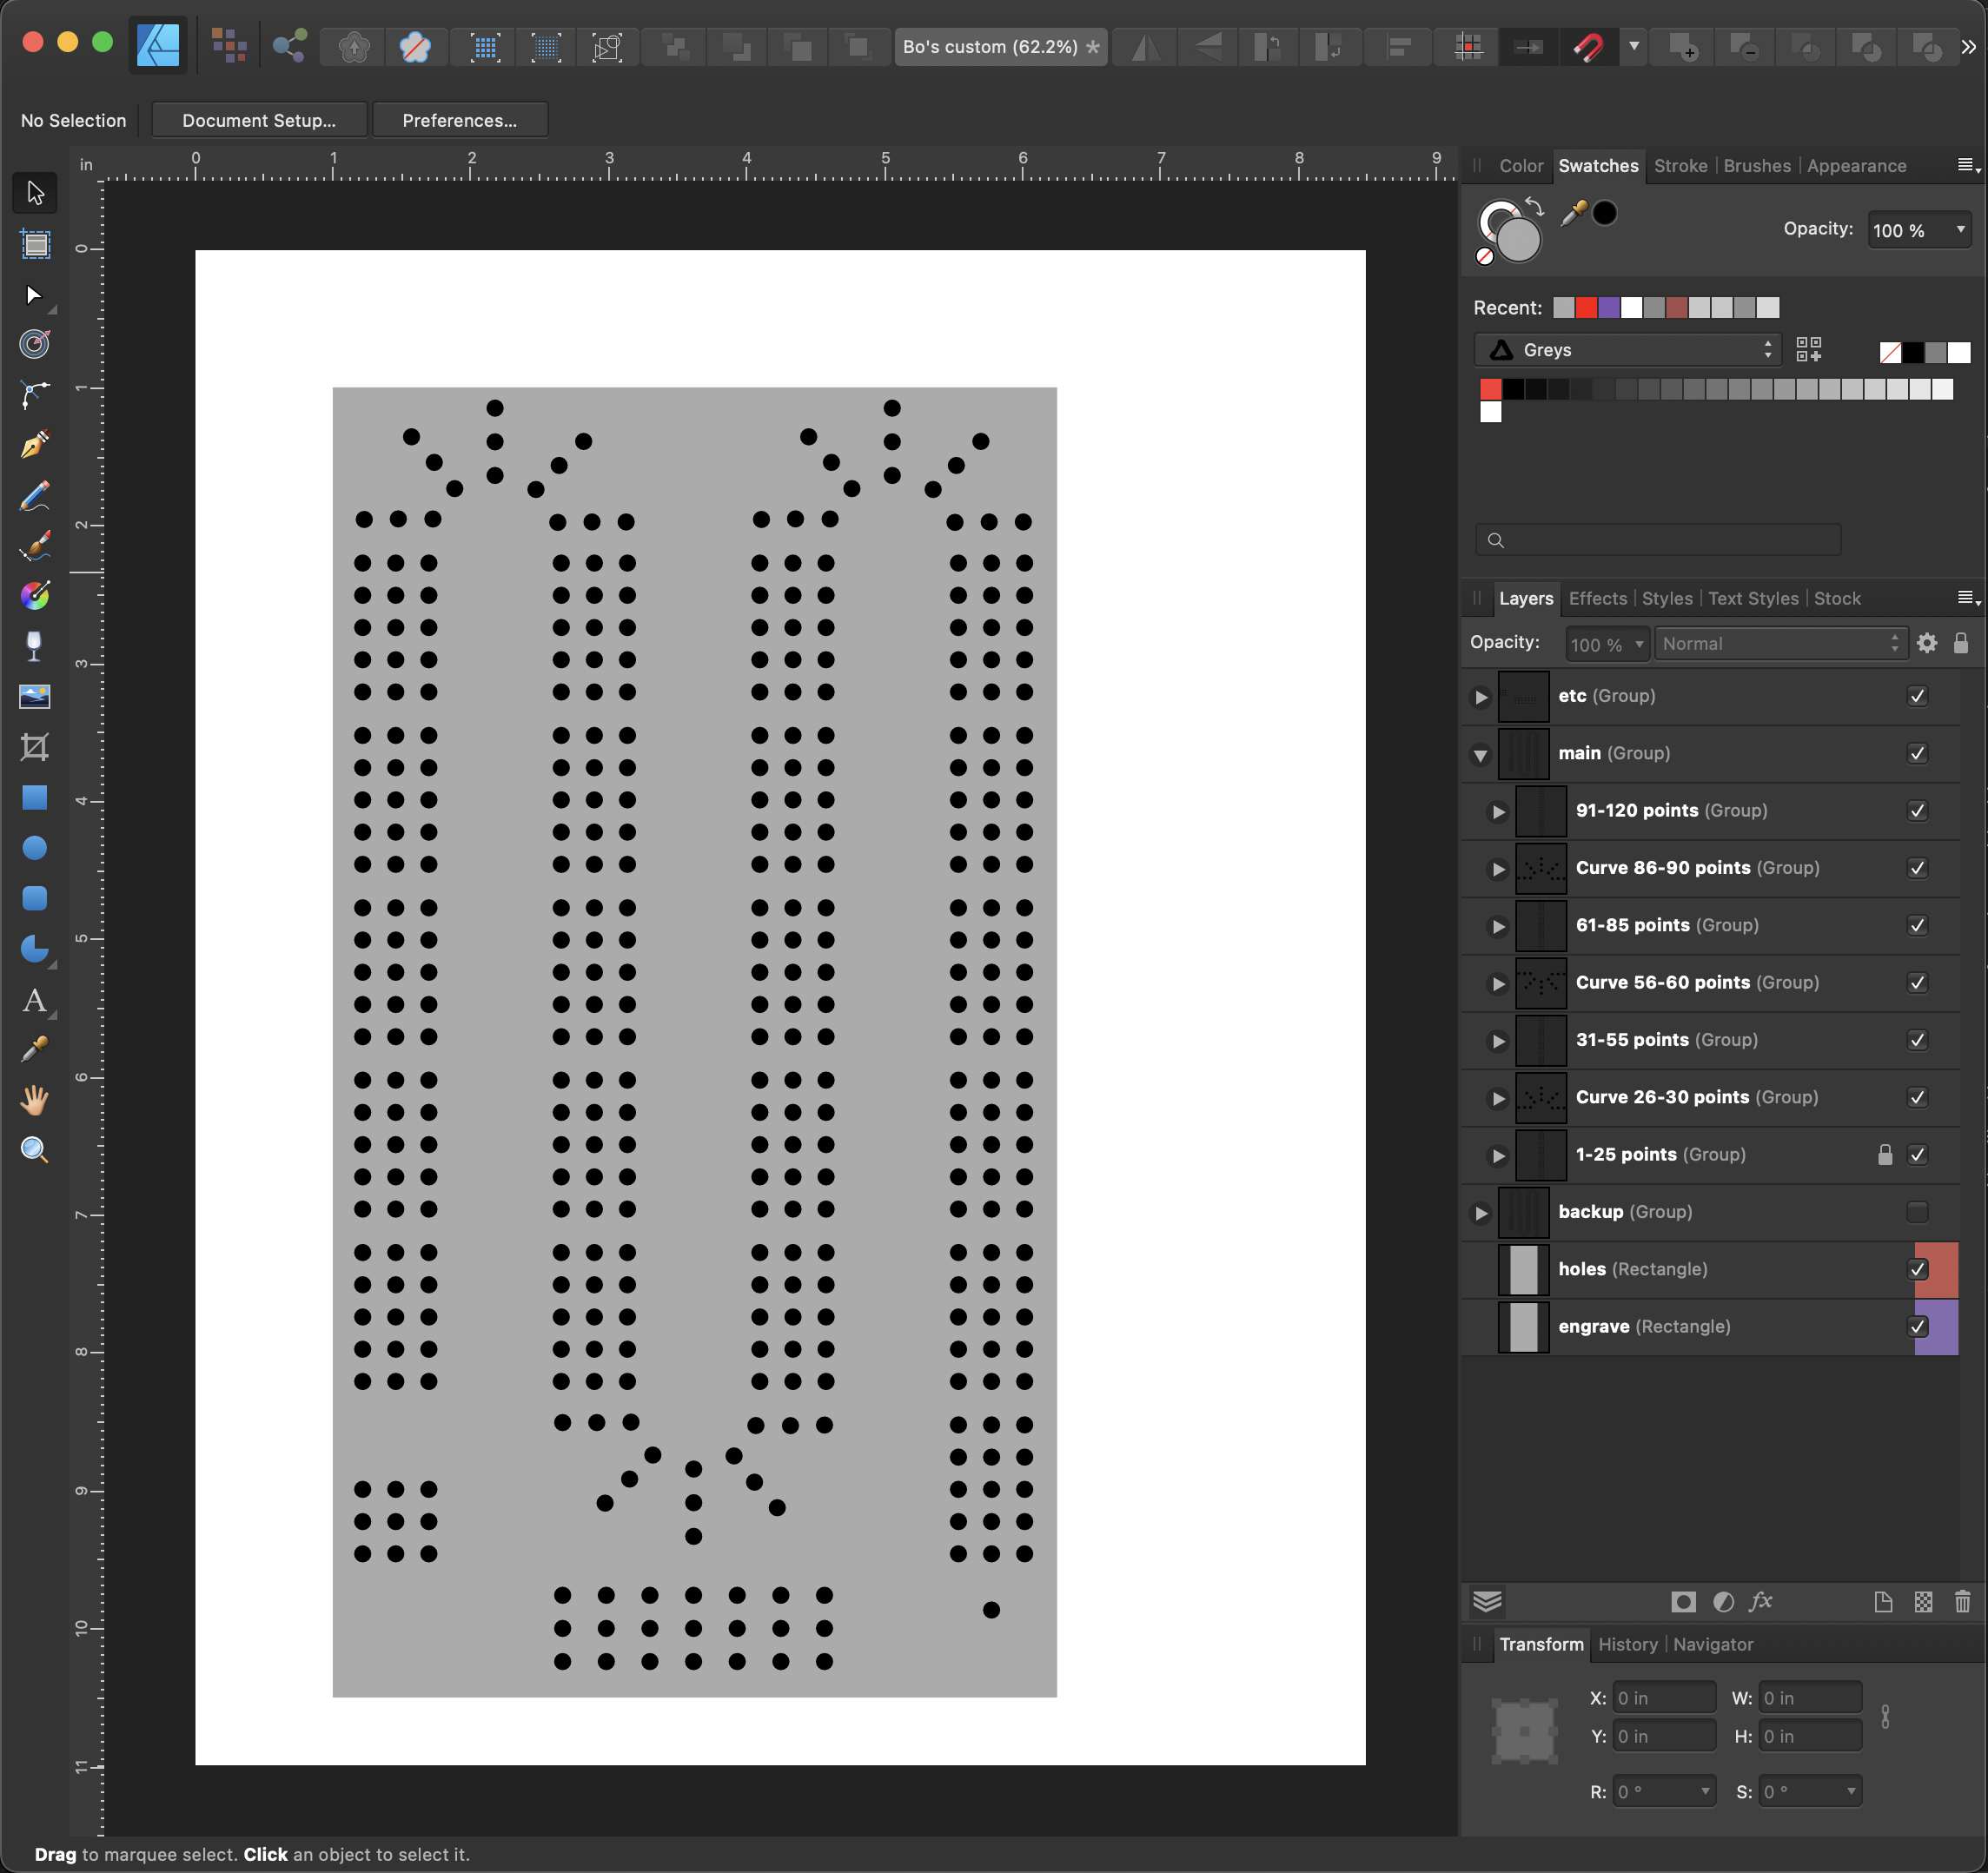This screenshot has width=1988, height=1873.
Task: Enable visibility of the backup group
Action: click(x=1917, y=1211)
